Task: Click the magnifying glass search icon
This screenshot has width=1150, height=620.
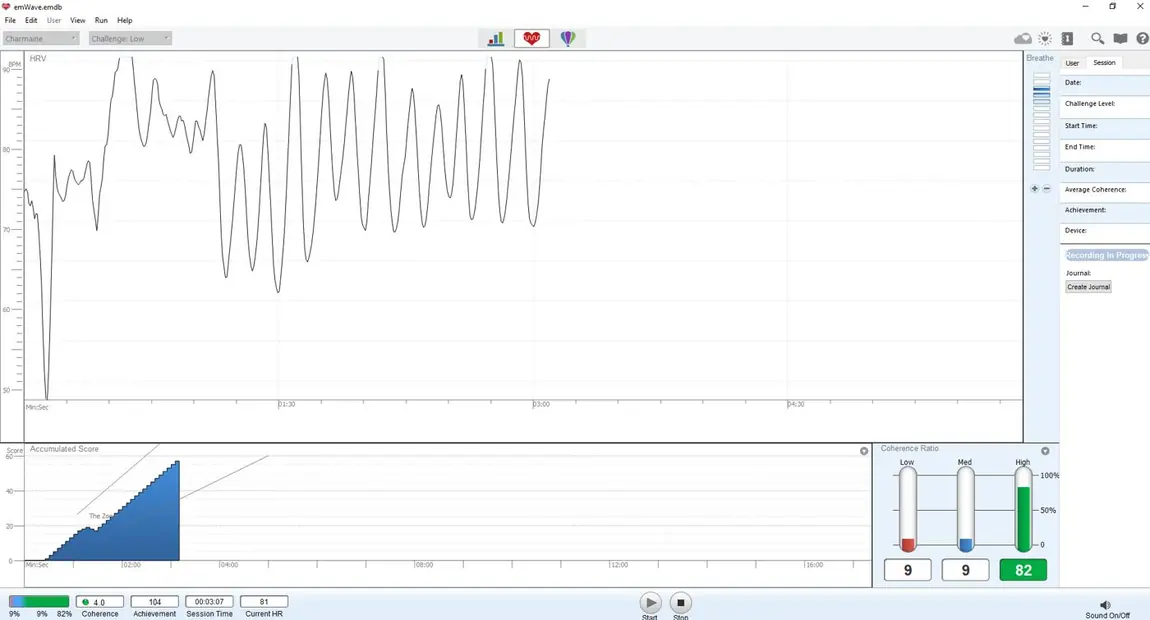Action: (x=1097, y=38)
